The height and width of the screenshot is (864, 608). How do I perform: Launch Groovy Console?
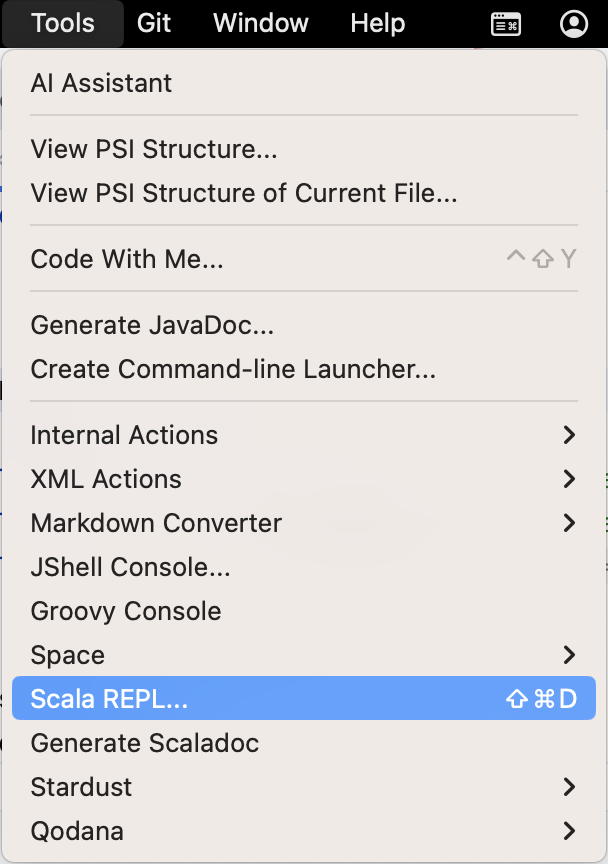(x=125, y=611)
